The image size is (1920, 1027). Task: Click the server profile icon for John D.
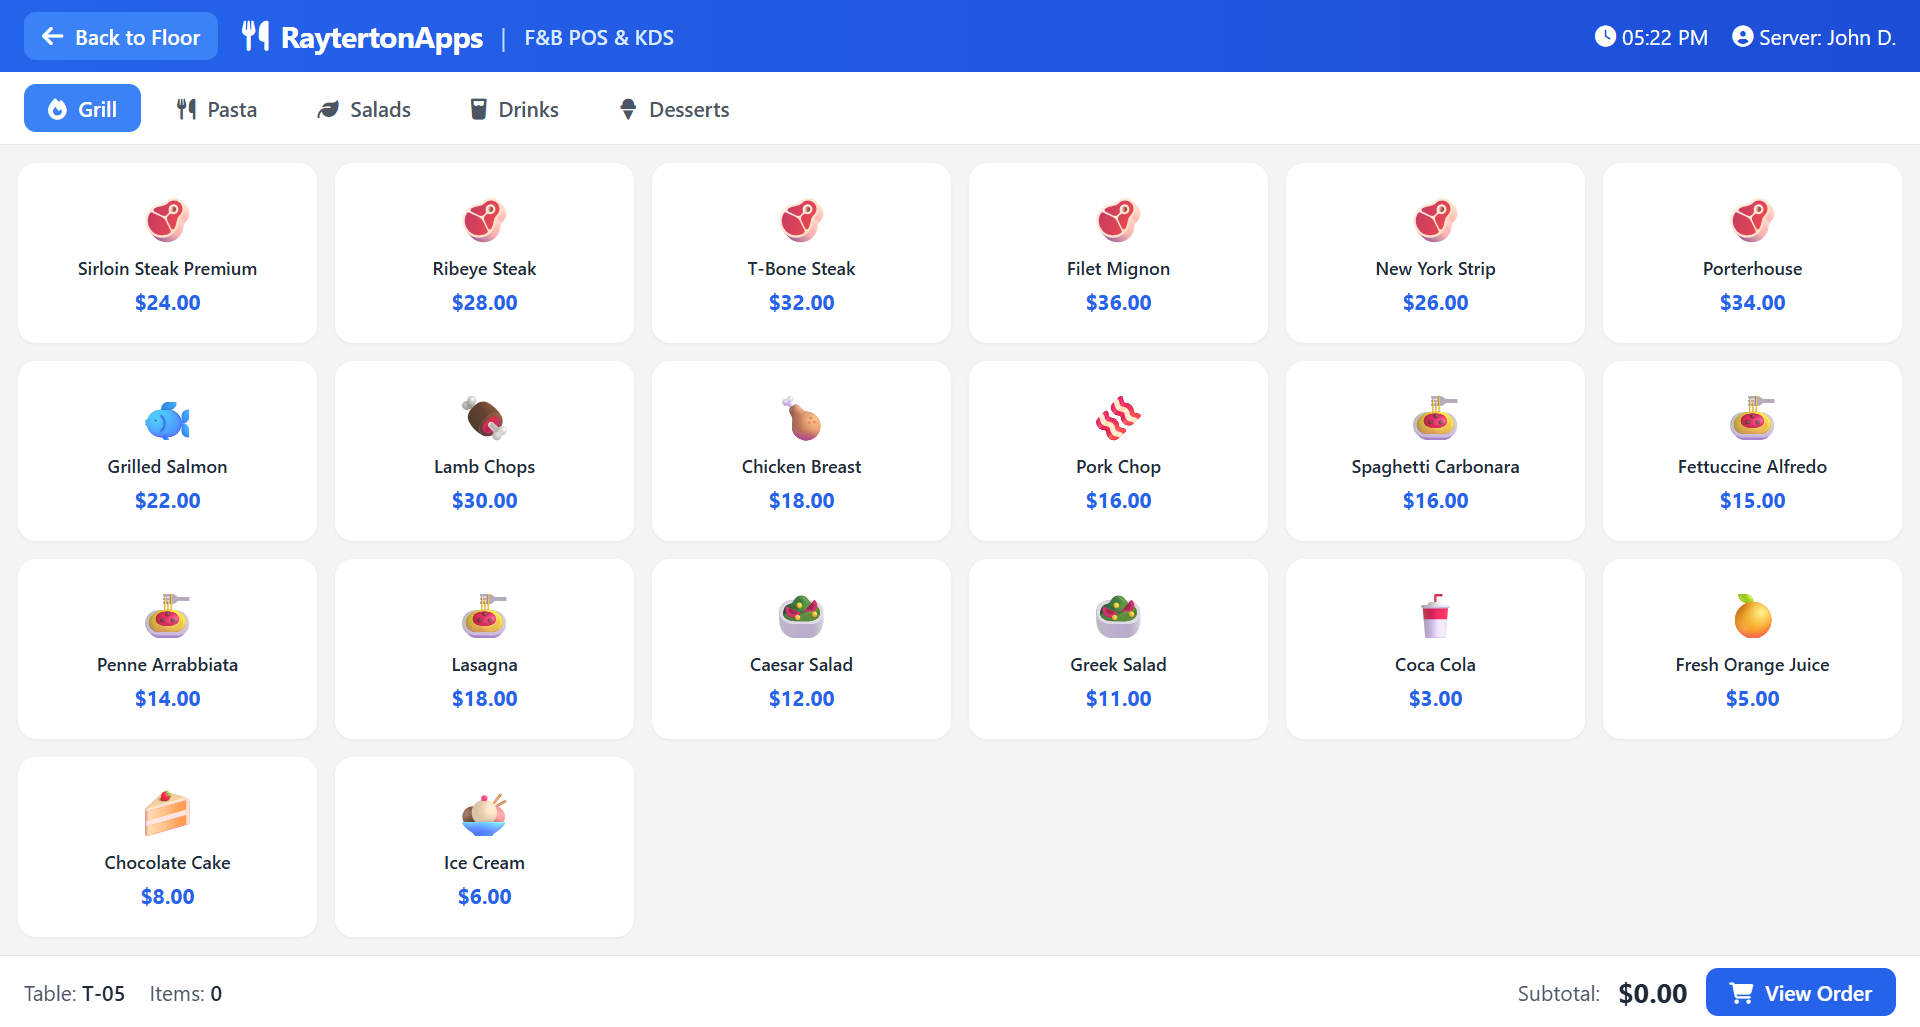(x=1742, y=36)
